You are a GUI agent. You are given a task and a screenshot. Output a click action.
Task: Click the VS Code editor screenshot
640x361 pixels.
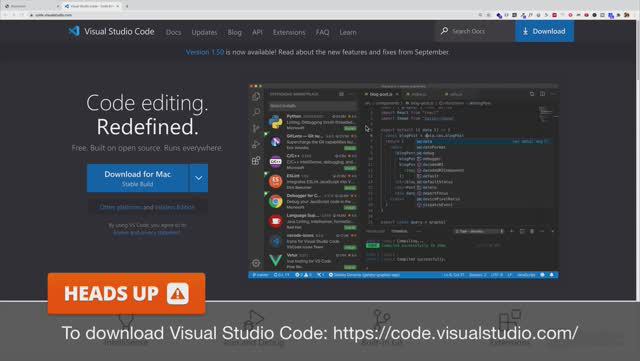coord(403,181)
